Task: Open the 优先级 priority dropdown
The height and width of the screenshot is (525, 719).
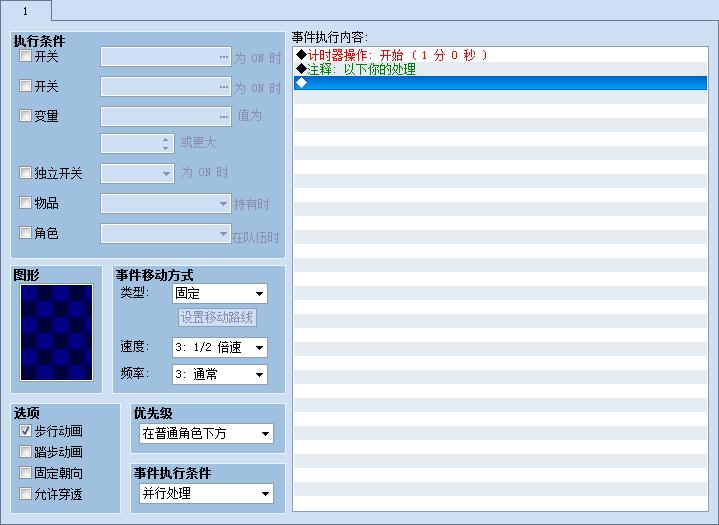Action: (206, 433)
